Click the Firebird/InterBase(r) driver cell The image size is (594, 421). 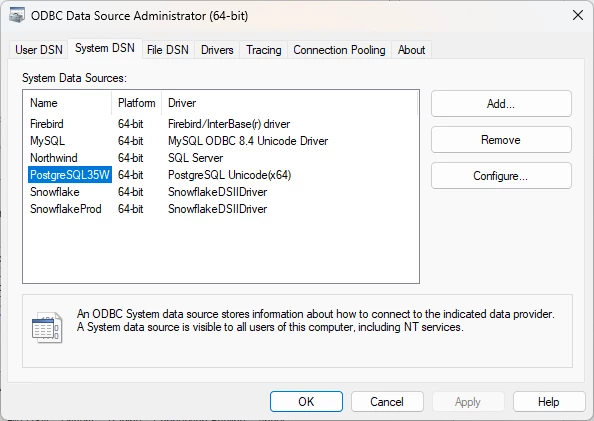(229, 124)
